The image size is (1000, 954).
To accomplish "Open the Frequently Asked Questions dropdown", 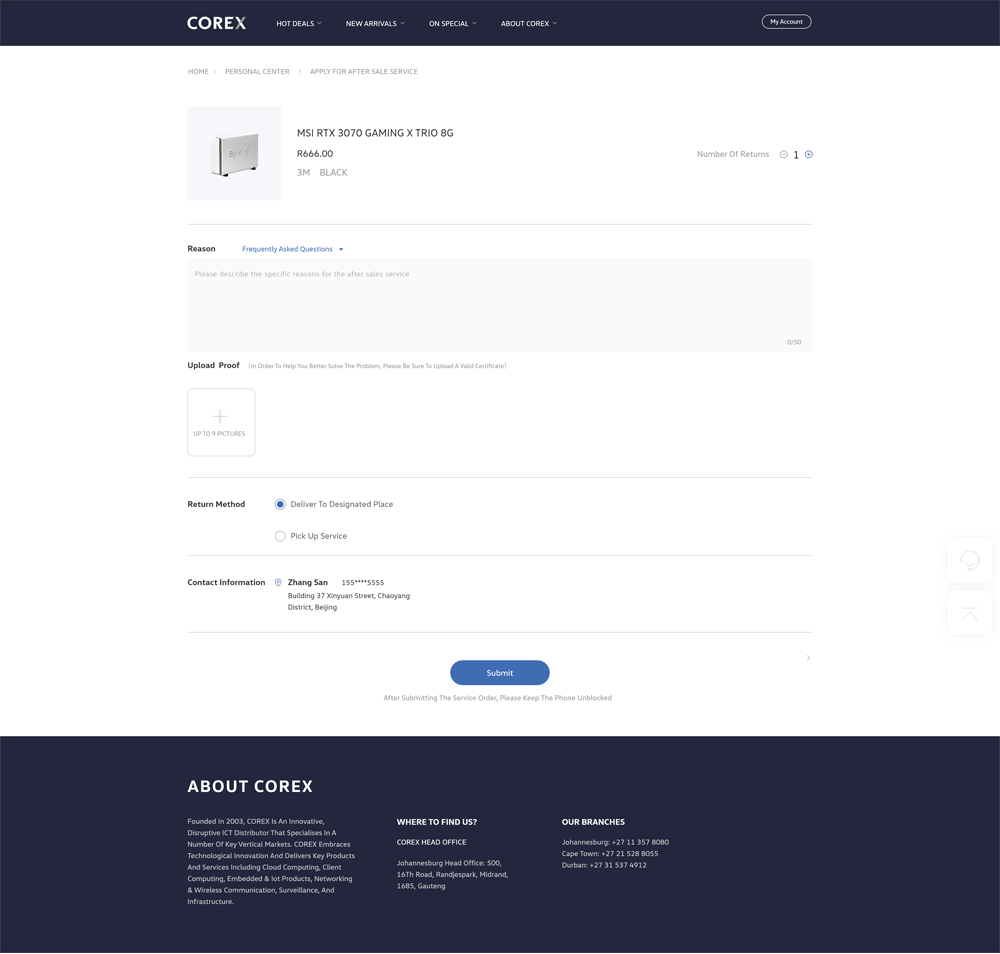I will tap(293, 249).
